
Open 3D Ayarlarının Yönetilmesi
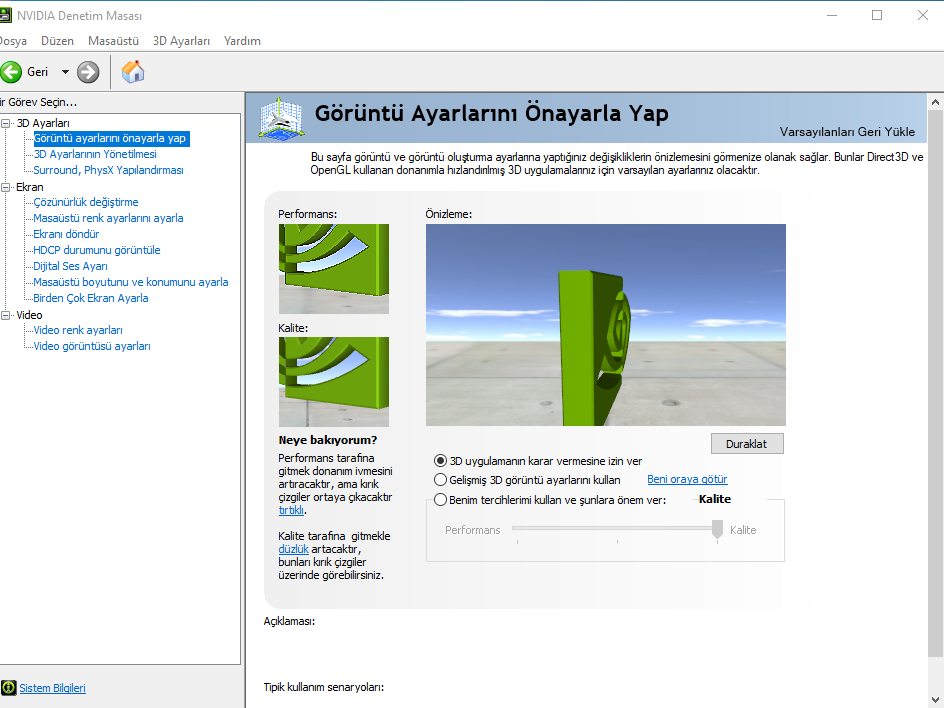[95, 154]
